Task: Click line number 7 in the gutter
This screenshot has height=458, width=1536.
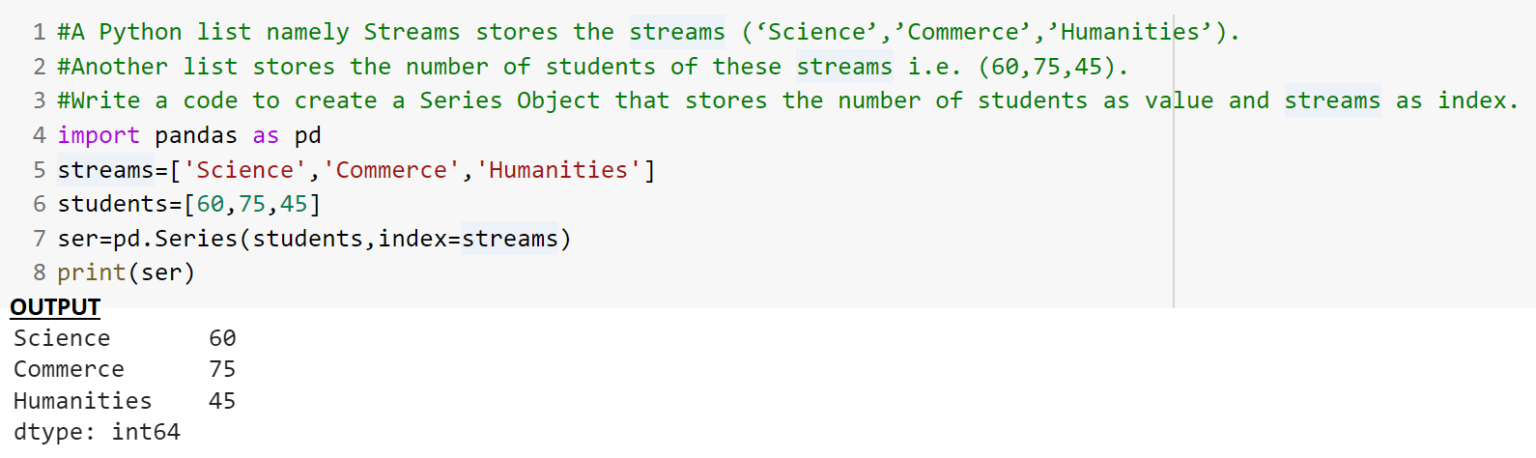Action: point(38,239)
